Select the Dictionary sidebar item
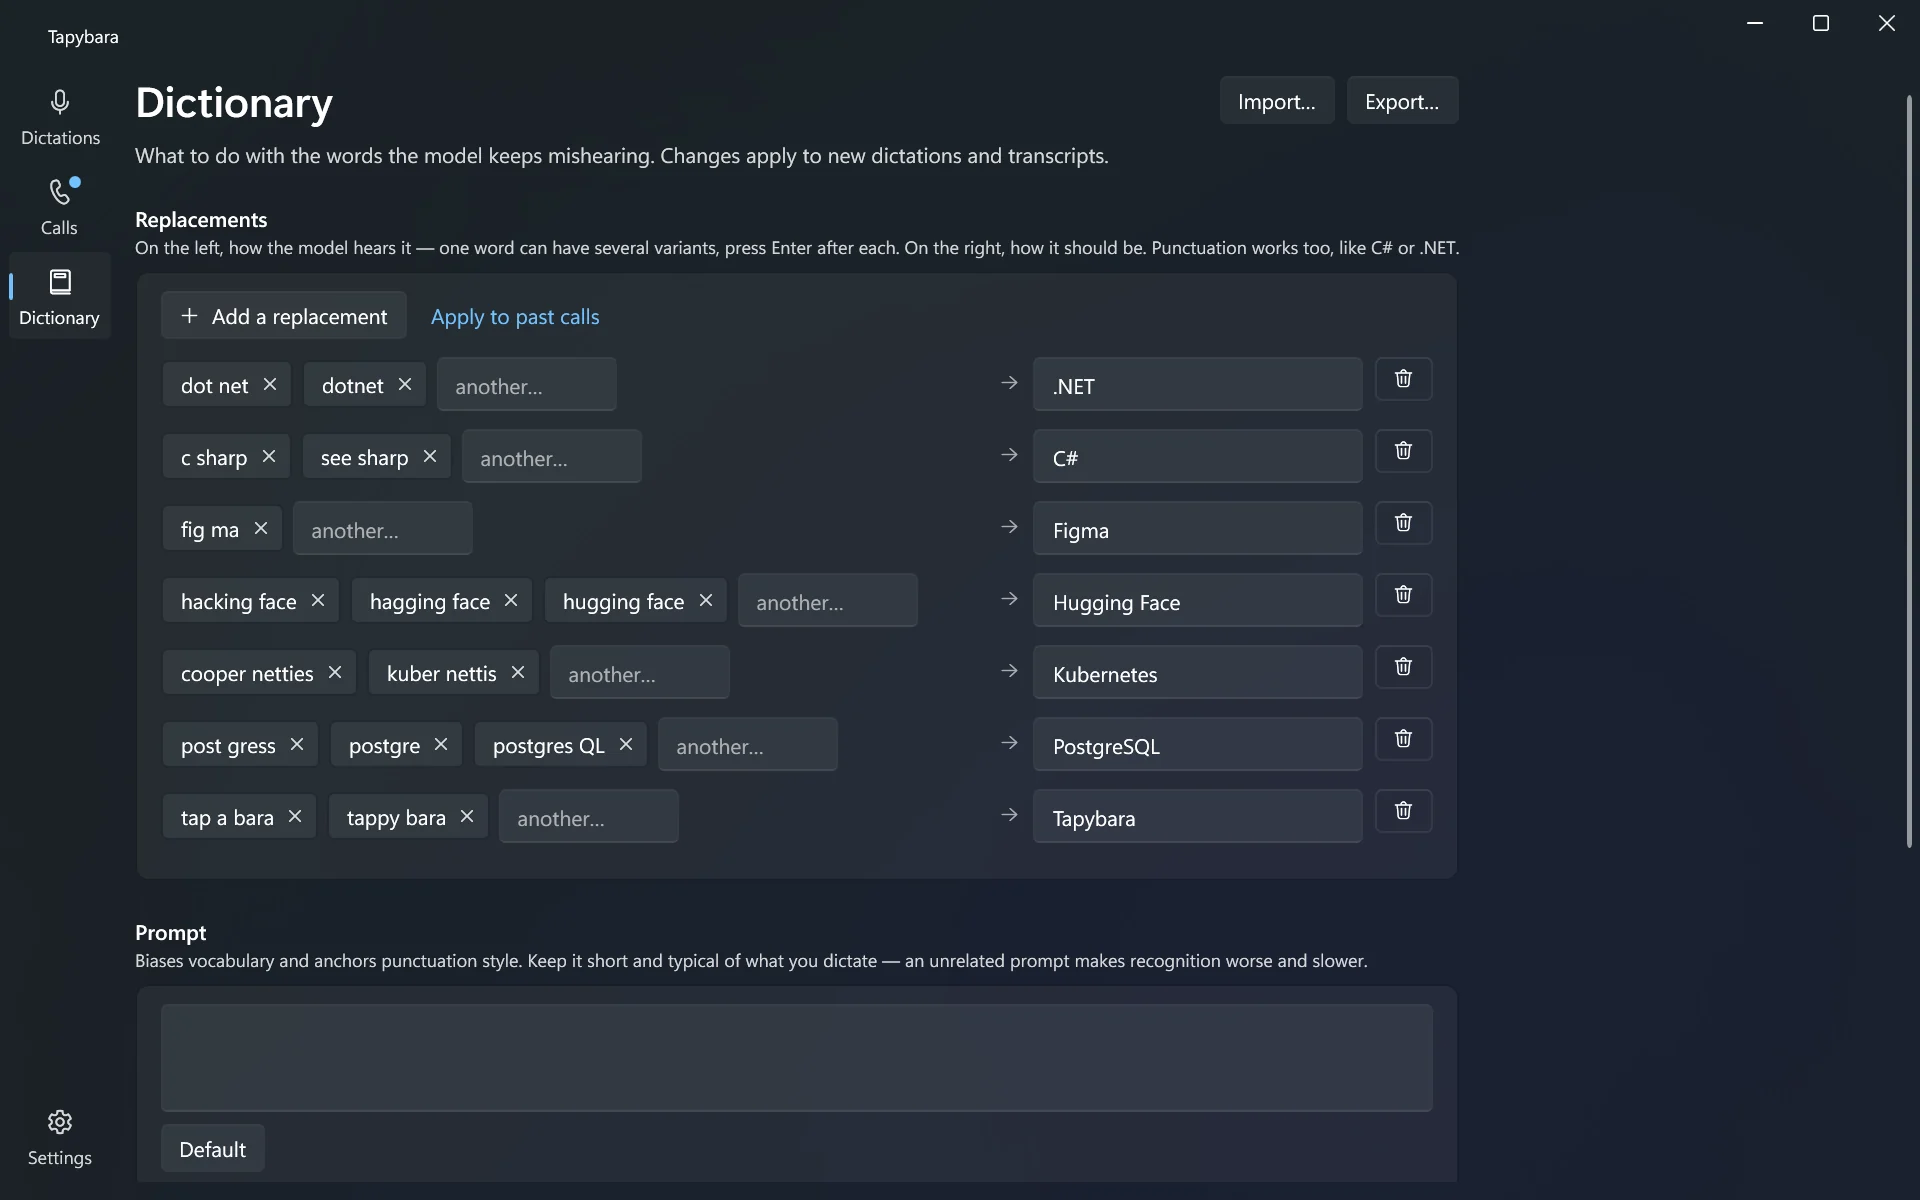 60,296
